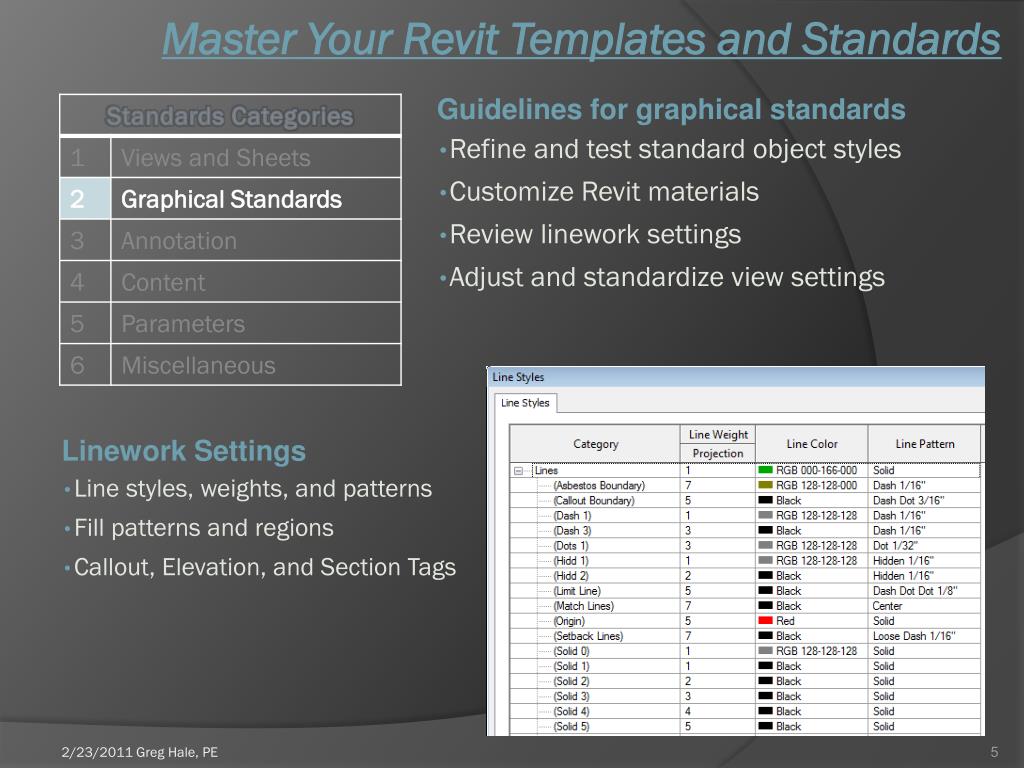This screenshot has height=768, width=1024.
Task: Select the (Limit Line) line style row
Action: pyautogui.click(x=745, y=590)
